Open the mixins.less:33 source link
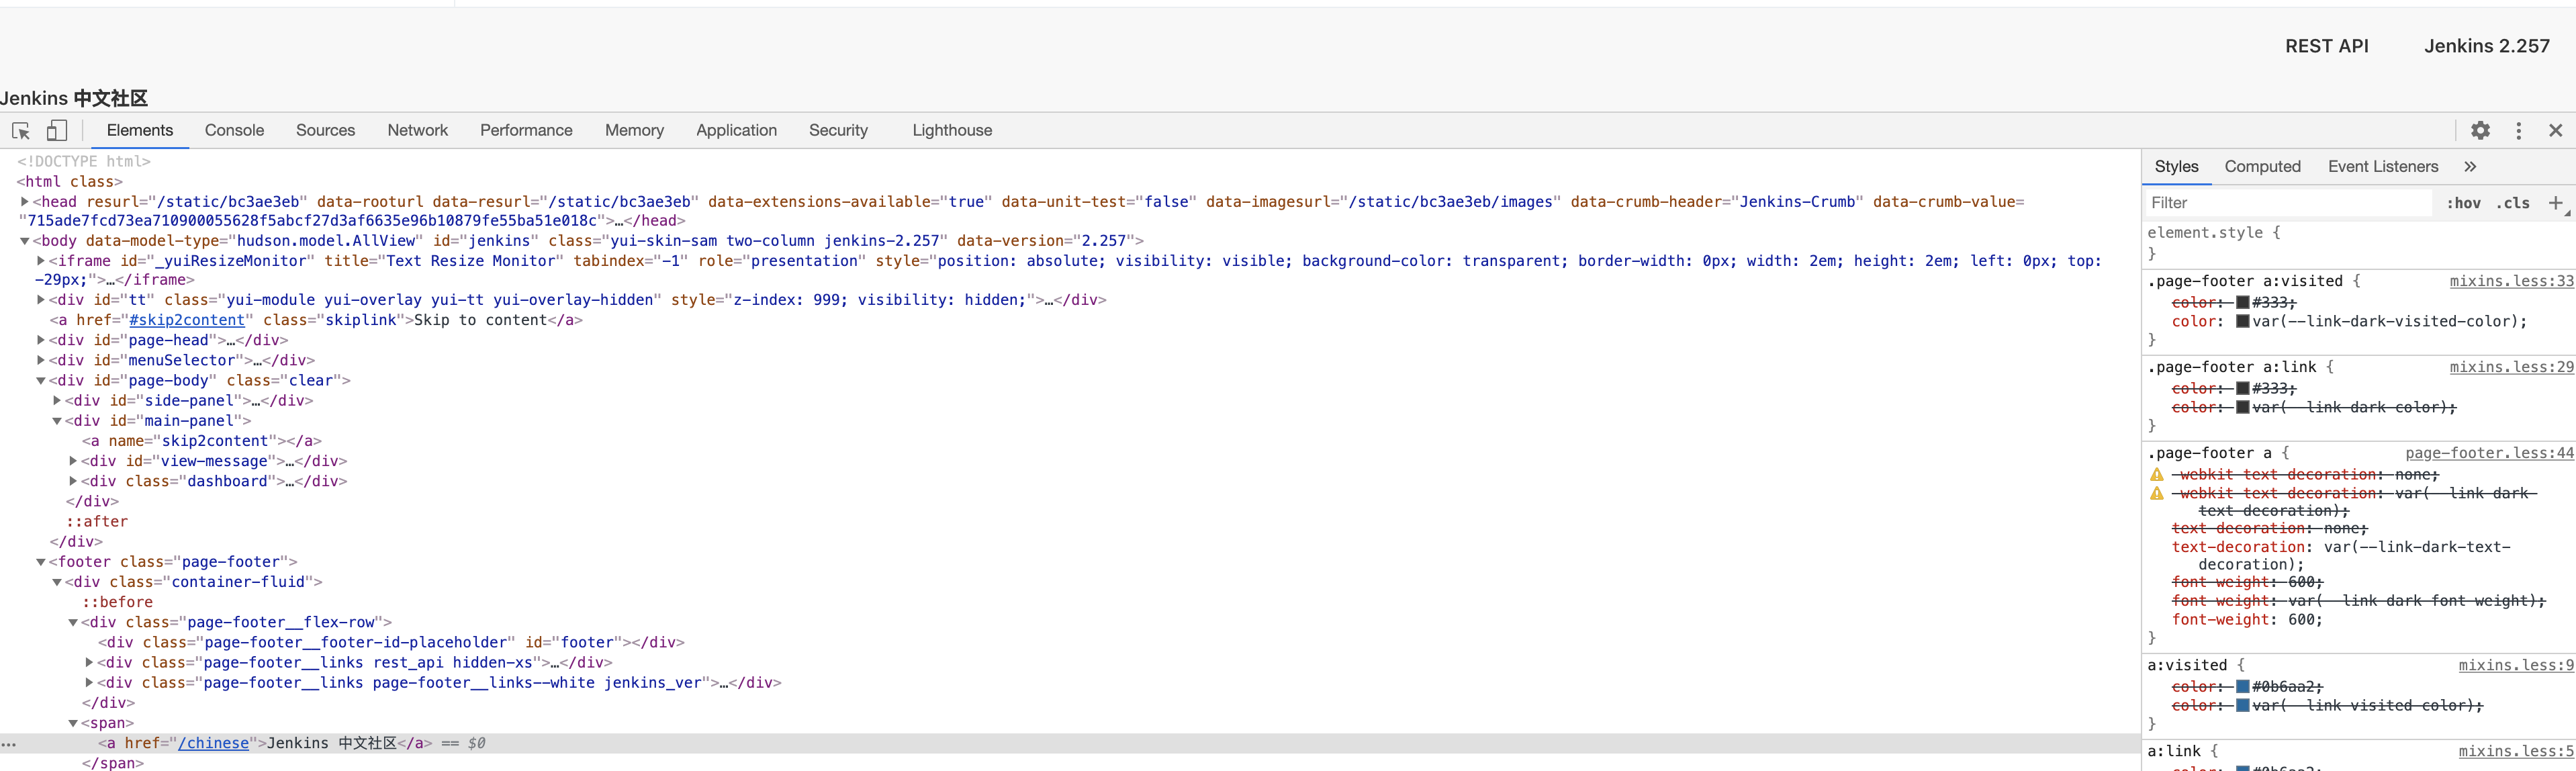 2510,282
